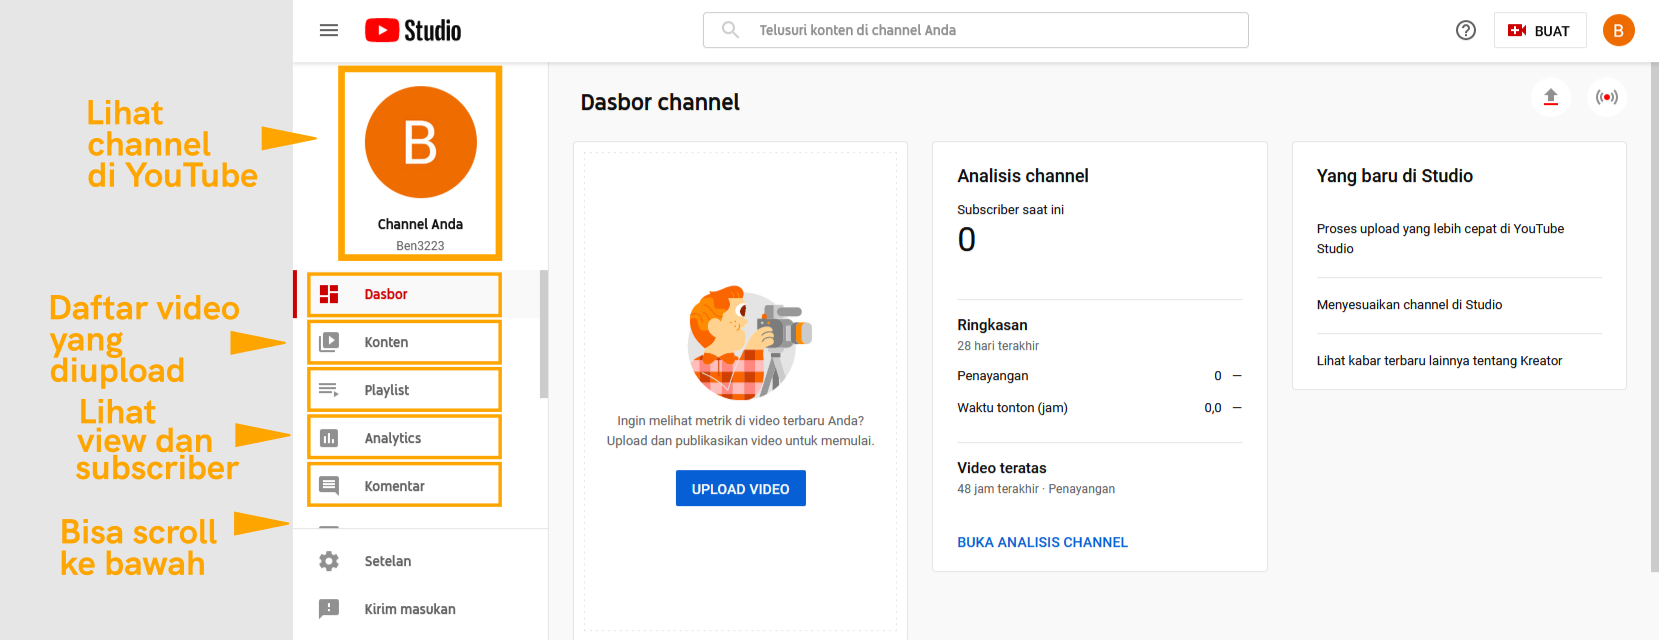
Task: Open Analytics in sidebar
Action: coord(420,438)
